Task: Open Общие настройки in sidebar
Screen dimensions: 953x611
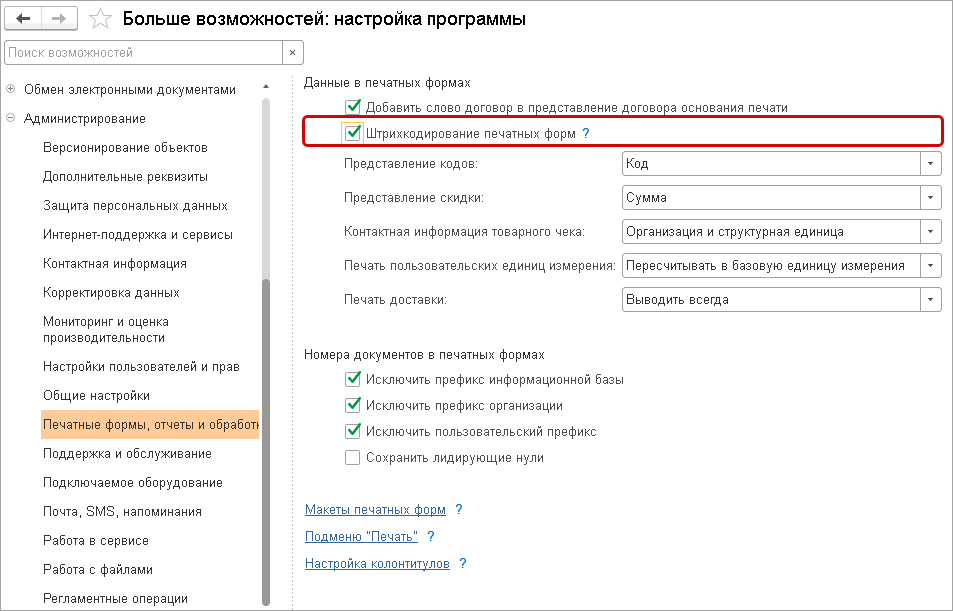Action: (96, 396)
